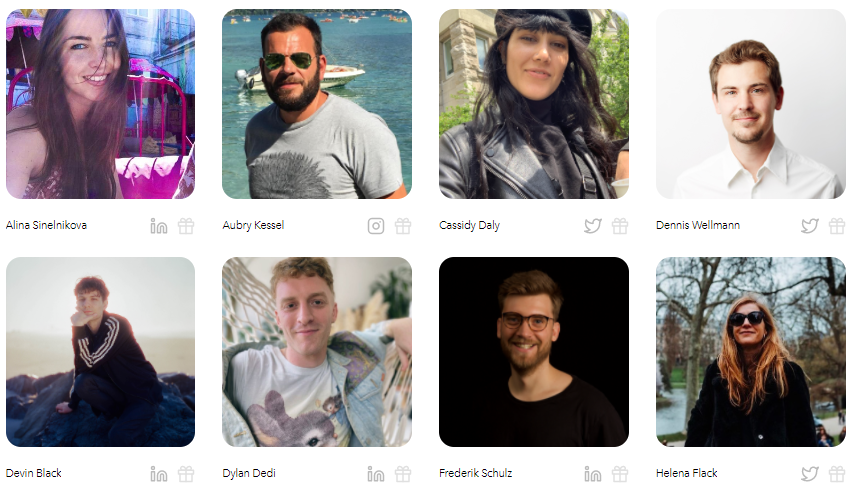
Task: Click the gift icon beside Frederik Schulz
Action: [x=620, y=474]
